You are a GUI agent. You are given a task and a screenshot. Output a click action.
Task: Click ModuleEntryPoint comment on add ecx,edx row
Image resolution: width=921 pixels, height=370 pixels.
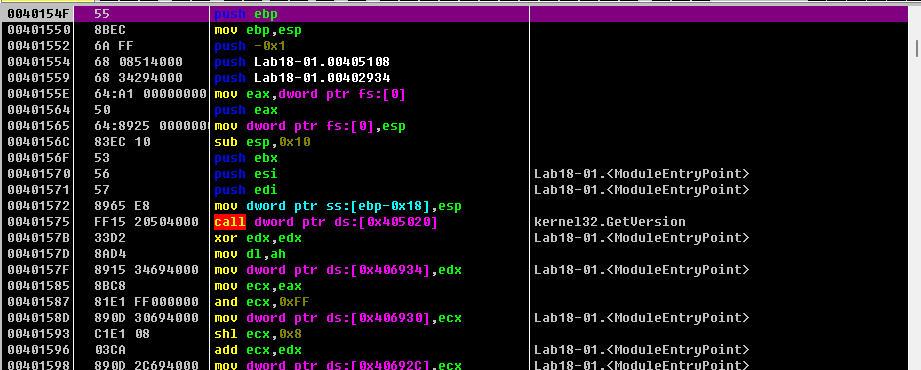click(641, 350)
